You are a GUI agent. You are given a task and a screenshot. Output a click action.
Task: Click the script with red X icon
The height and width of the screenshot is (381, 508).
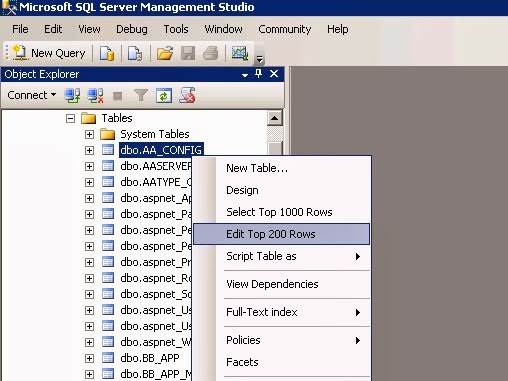[x=187, y=95]
